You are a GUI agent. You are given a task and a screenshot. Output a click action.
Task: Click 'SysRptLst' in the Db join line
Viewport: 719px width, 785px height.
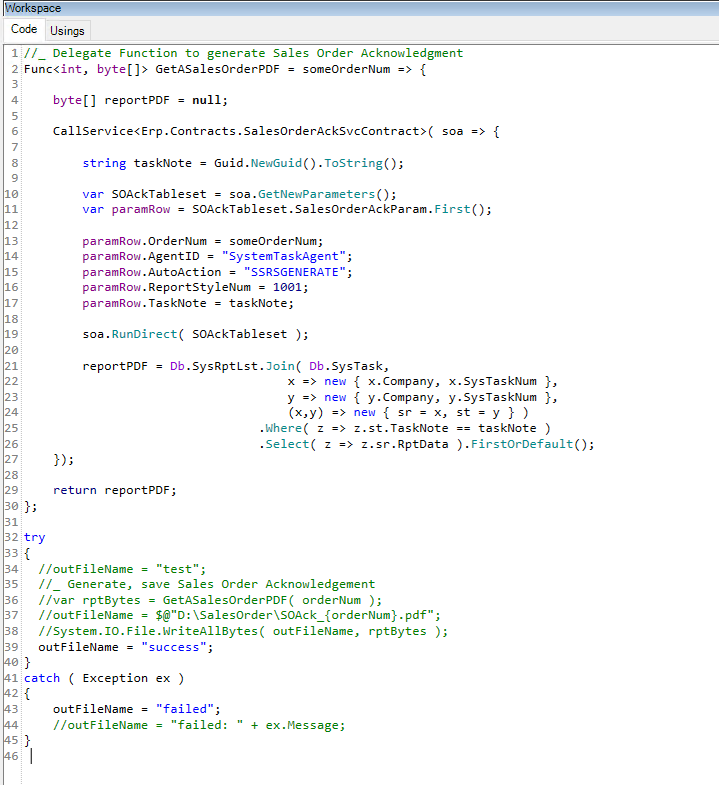click(225, 366)
